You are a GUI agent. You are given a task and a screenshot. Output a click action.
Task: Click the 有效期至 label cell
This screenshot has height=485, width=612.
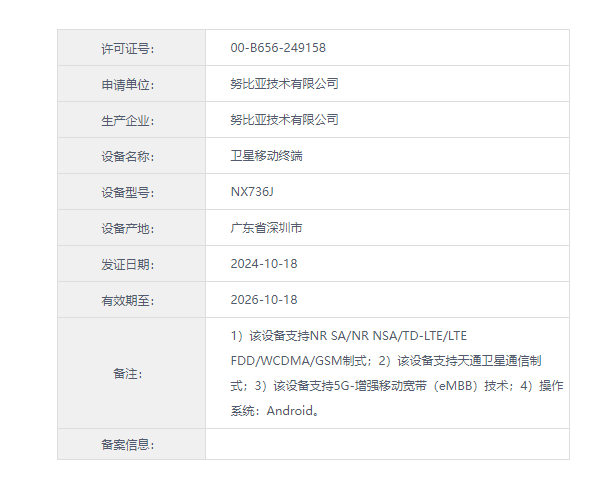(132, 299)
